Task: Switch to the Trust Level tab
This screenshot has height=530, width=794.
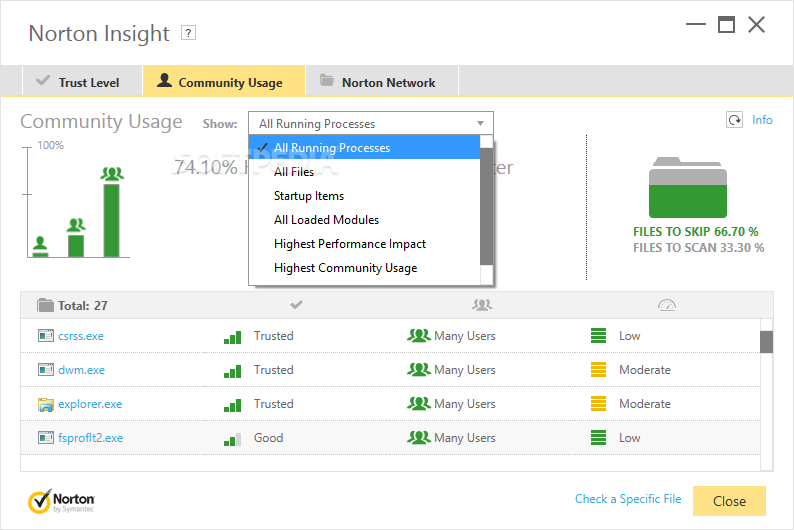Action: coord(82,81)
